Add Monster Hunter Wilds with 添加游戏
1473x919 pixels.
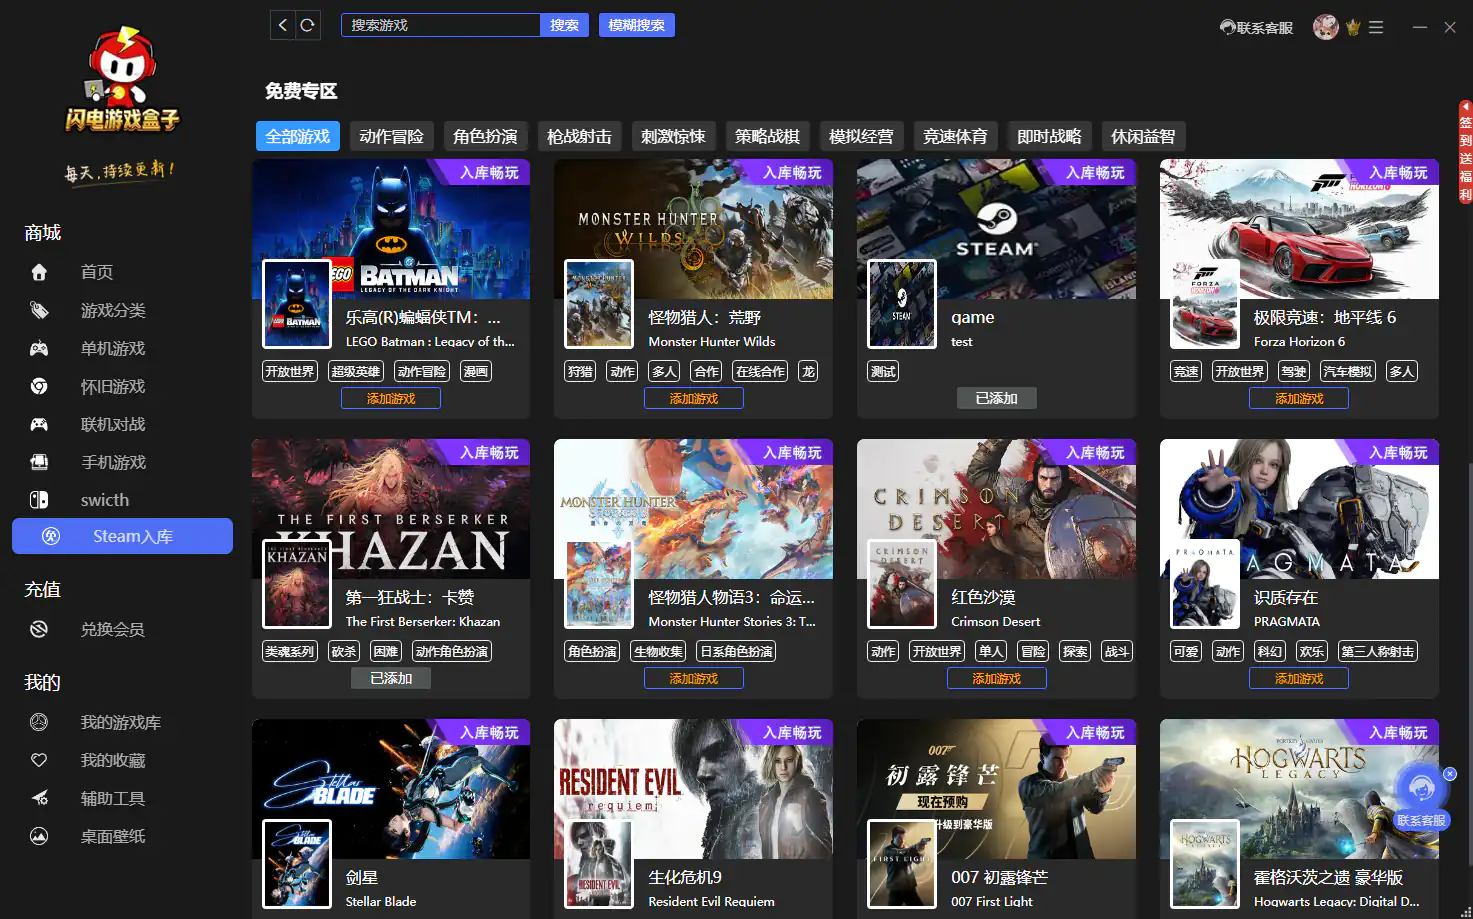pyautogui.click(x=694, y=398)
